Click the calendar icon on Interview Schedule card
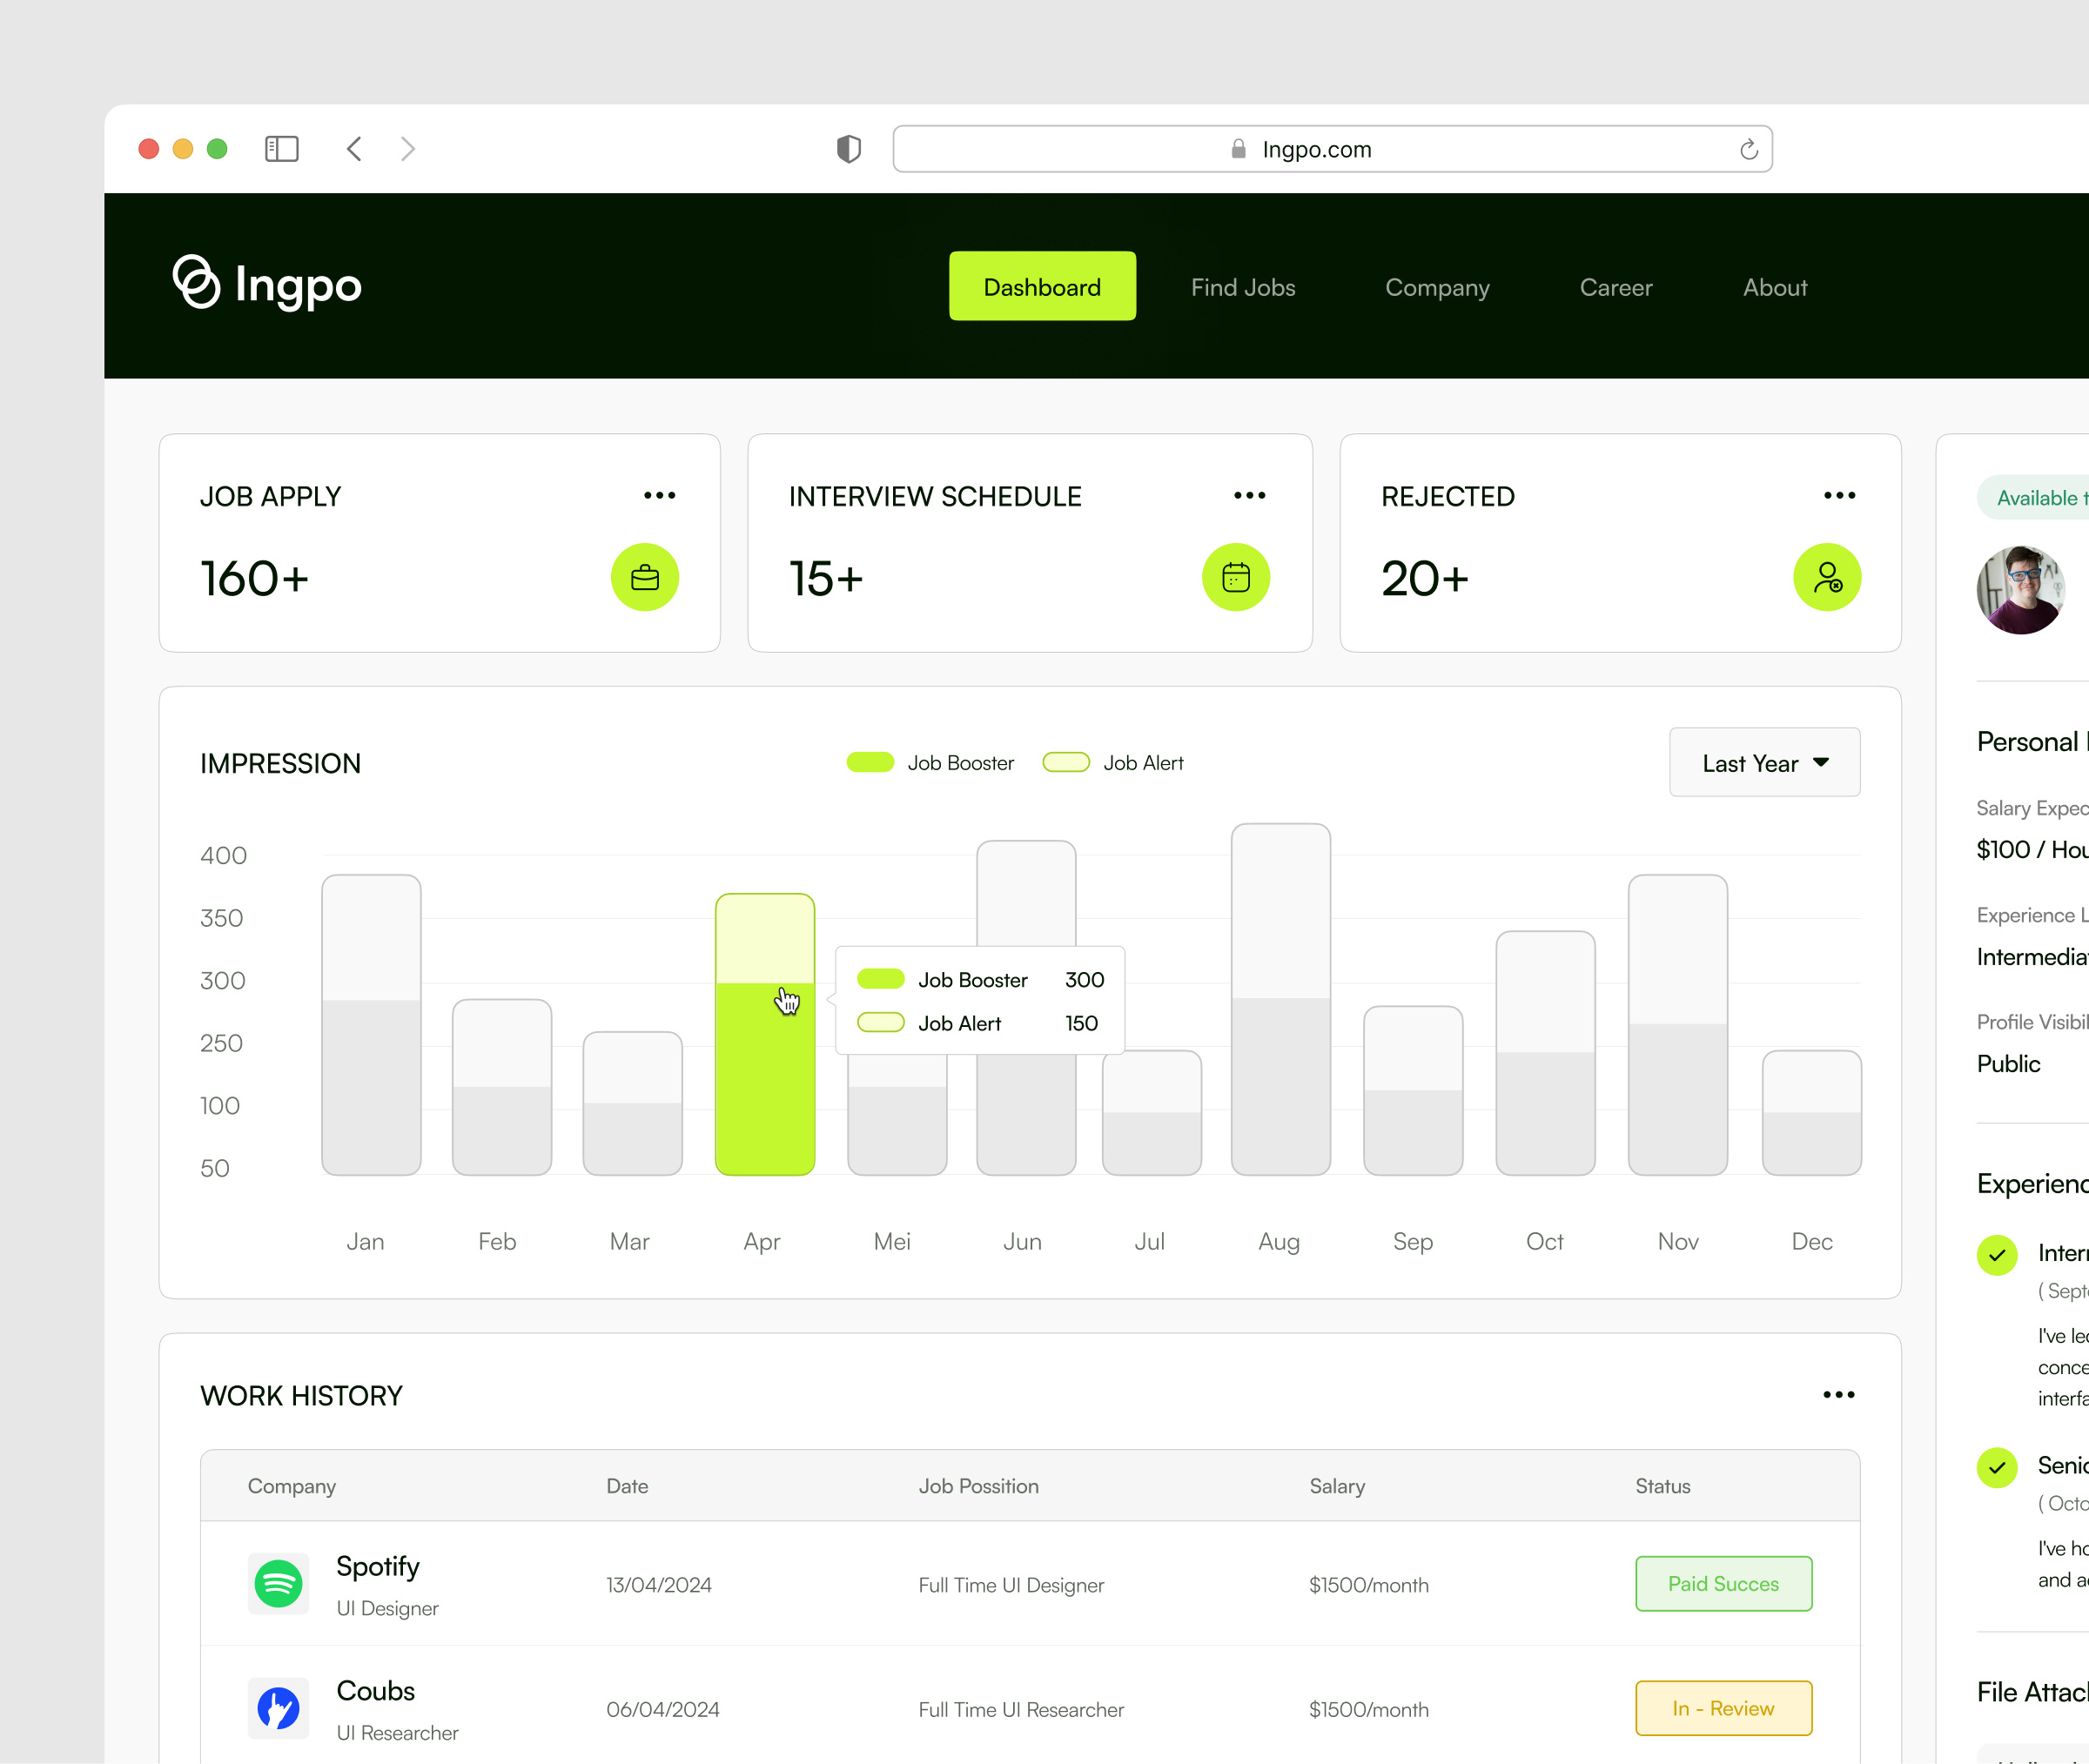The image size is (2089, 1764). (1237, 577)
